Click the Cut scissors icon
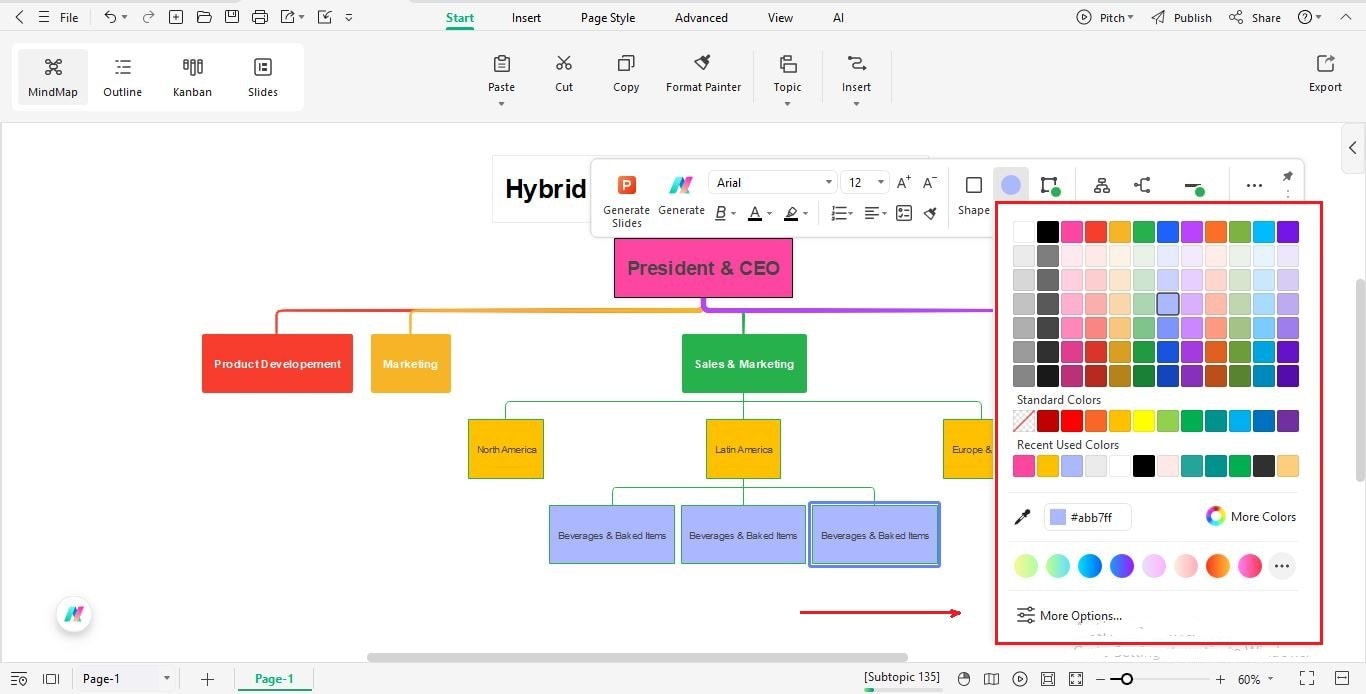The image size is (1366, 694). click(x=564, y=63)
